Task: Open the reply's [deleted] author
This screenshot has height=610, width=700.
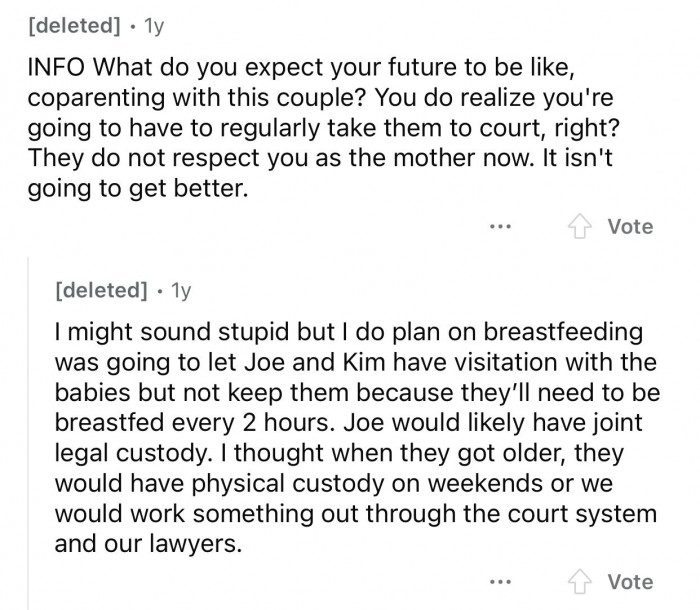Action: (98, 290)
